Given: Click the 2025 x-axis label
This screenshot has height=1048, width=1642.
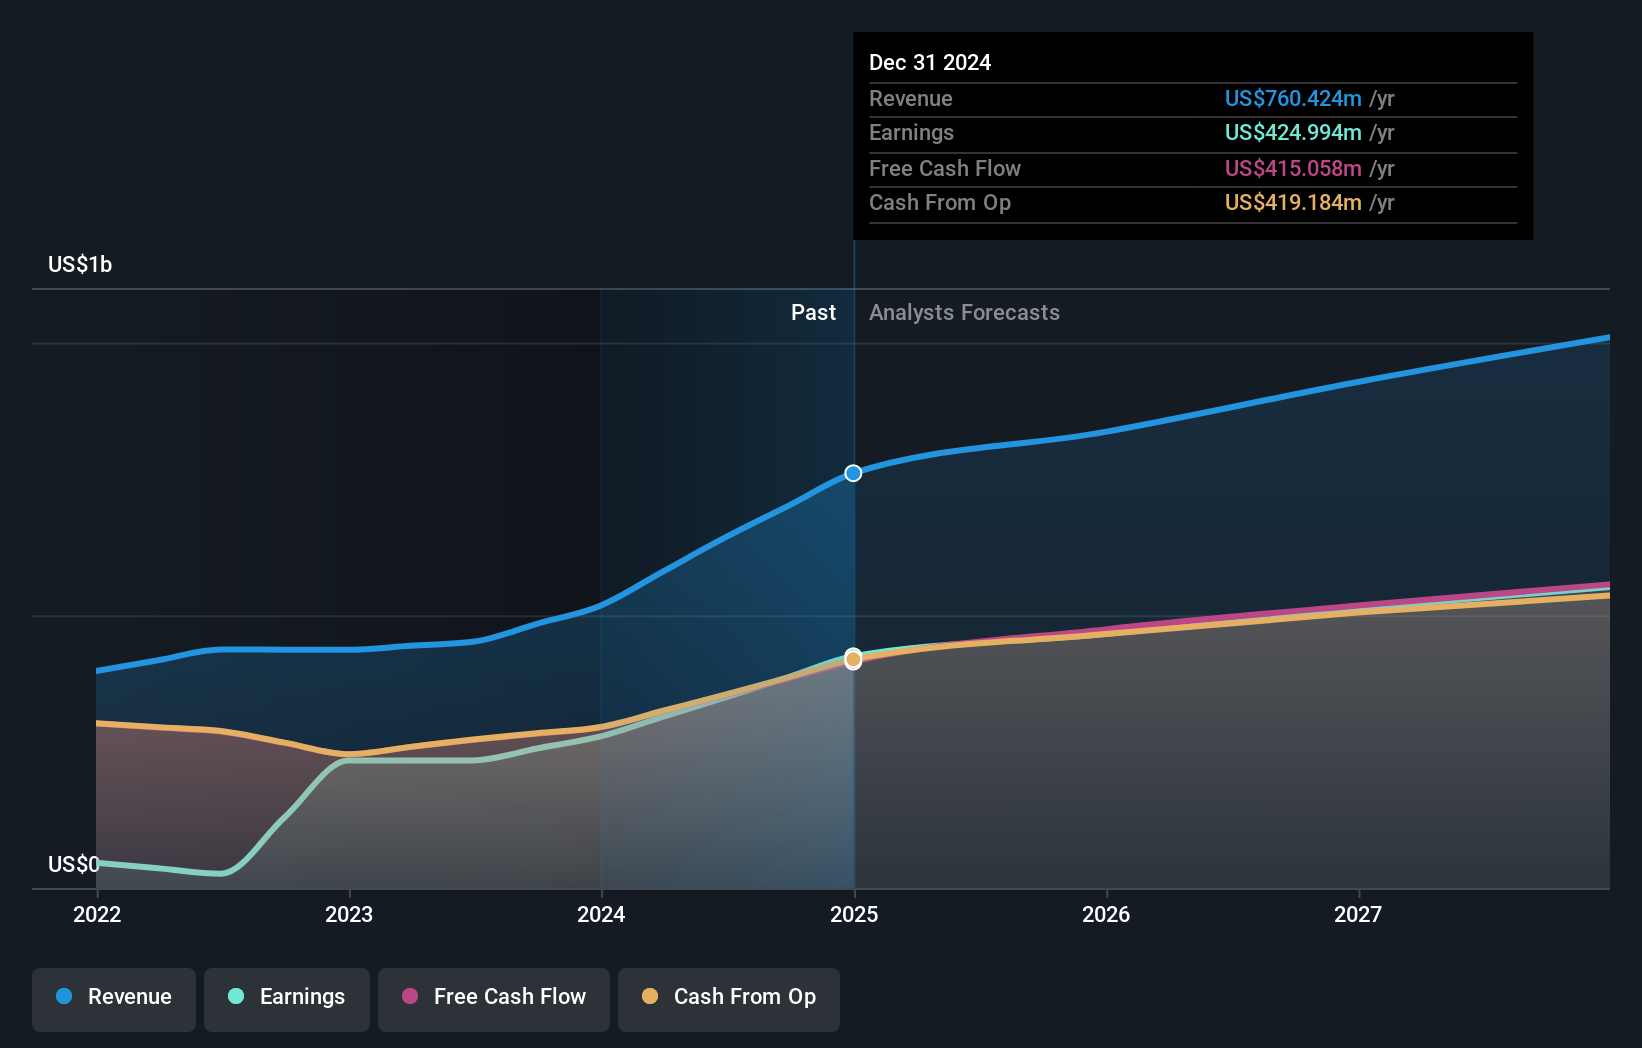Looking at the screenshot, I should [x=854, y=914].
